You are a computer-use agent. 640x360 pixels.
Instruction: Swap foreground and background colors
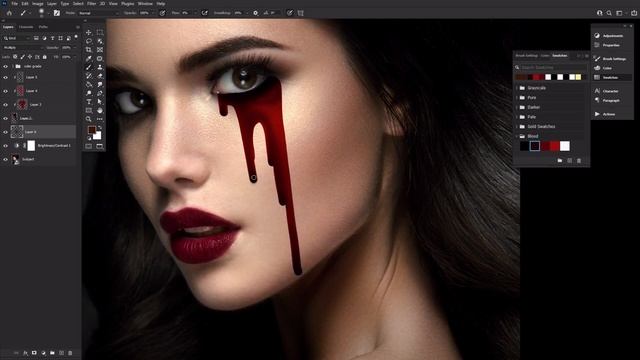100,128
